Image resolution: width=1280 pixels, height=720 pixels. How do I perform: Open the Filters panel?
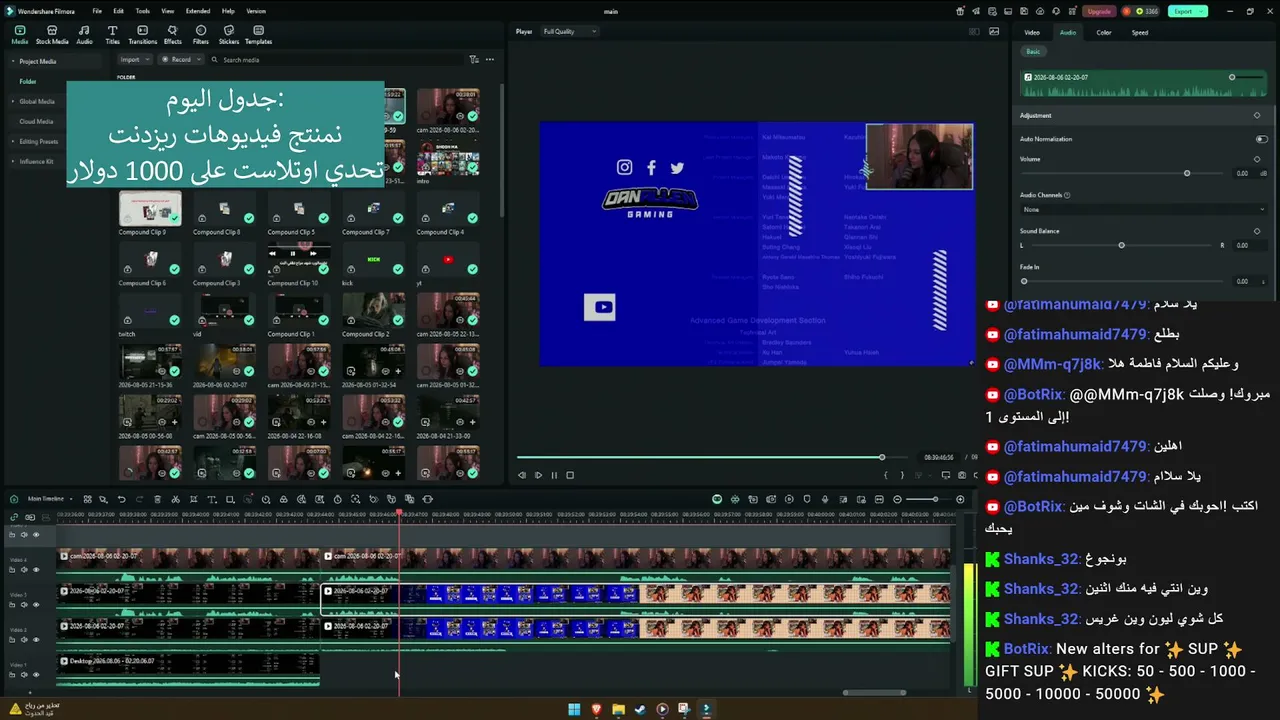[x=201, y=35]
